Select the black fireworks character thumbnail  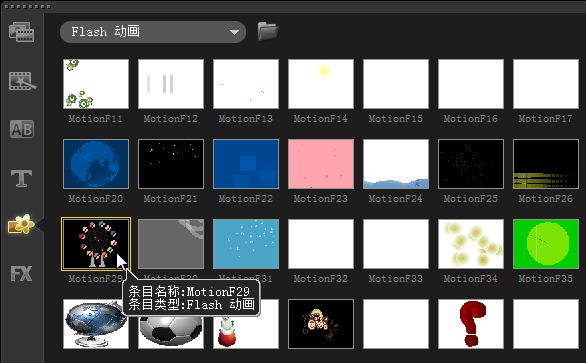click(321, 324)
